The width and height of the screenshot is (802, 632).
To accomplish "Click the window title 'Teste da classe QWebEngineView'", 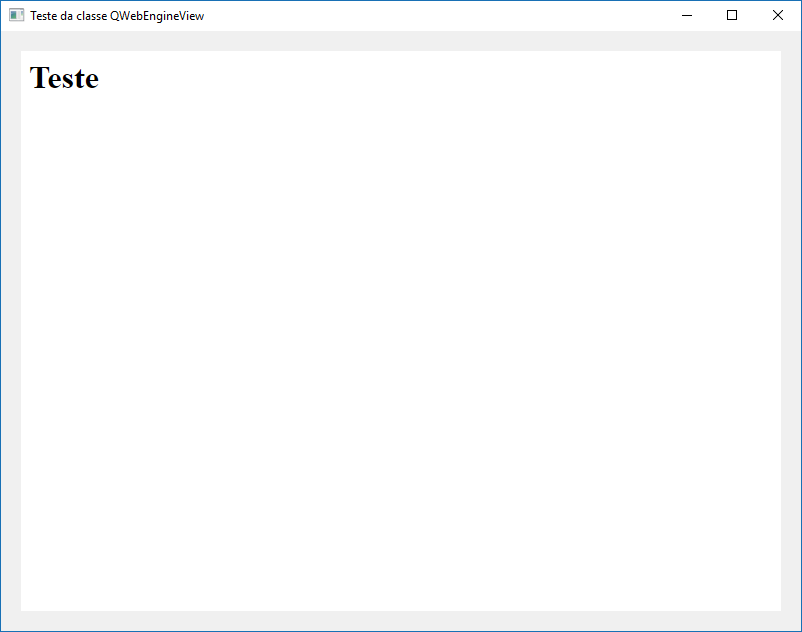I will click(116, 15).
